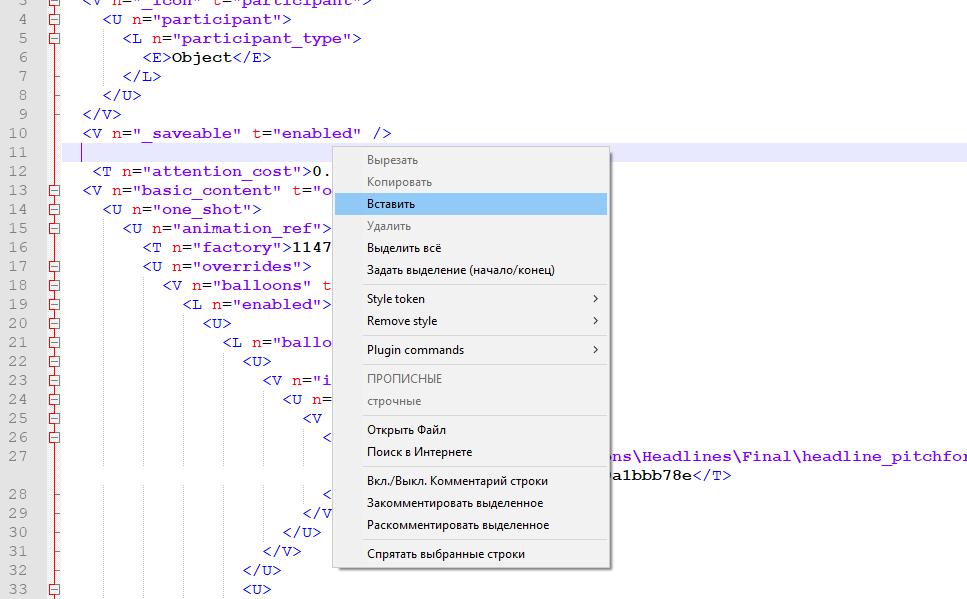967x599 pixels.
Task: Collapse fold marker at line 5
Action: [55, 38]
